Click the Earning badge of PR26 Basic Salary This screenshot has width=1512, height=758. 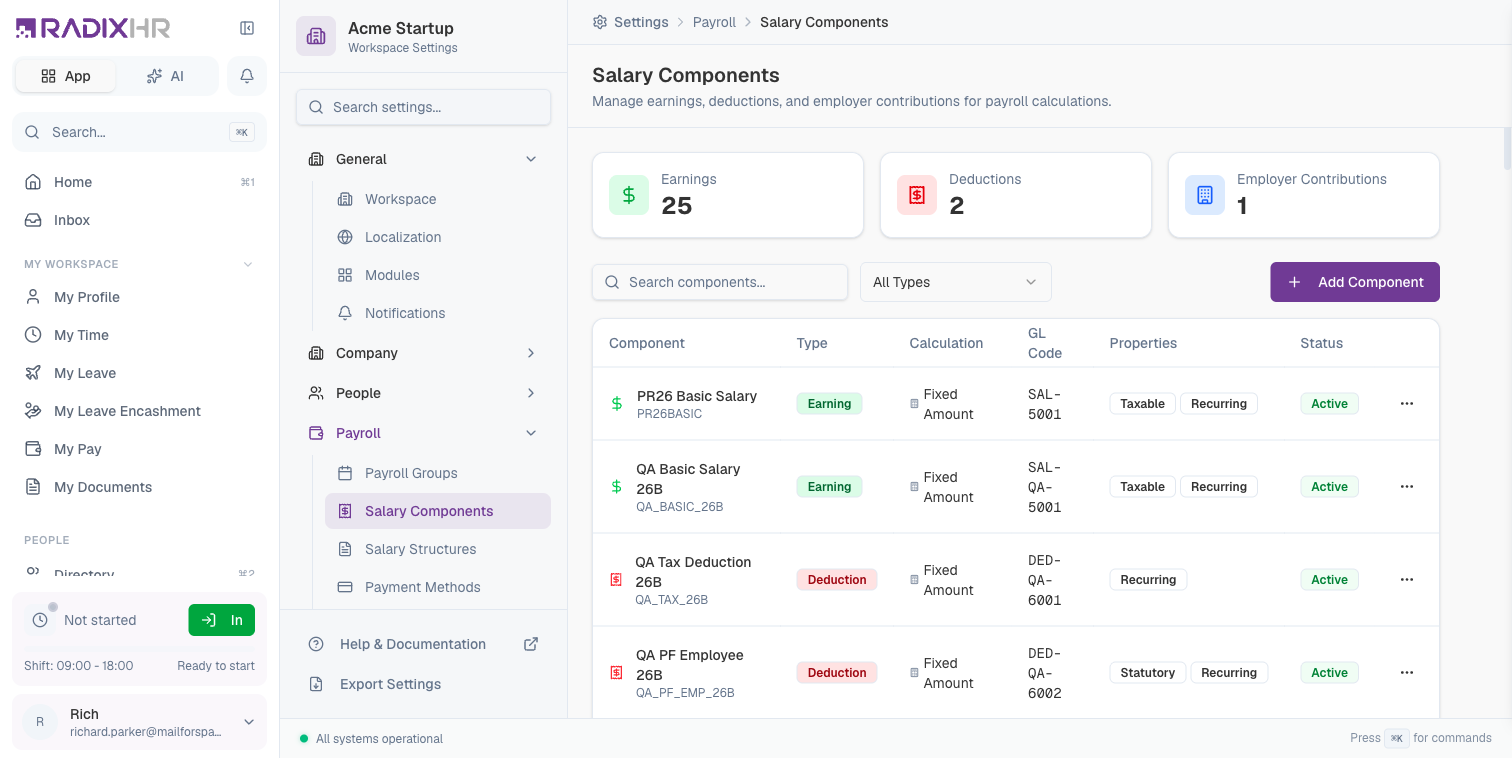pyautogui.click(x=829, y=404)
